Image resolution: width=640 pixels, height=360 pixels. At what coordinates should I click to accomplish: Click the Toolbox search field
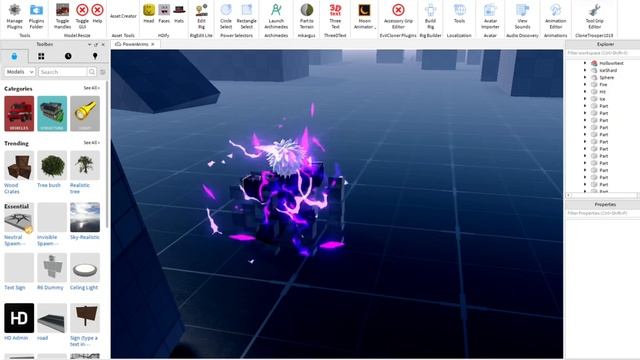63,72
